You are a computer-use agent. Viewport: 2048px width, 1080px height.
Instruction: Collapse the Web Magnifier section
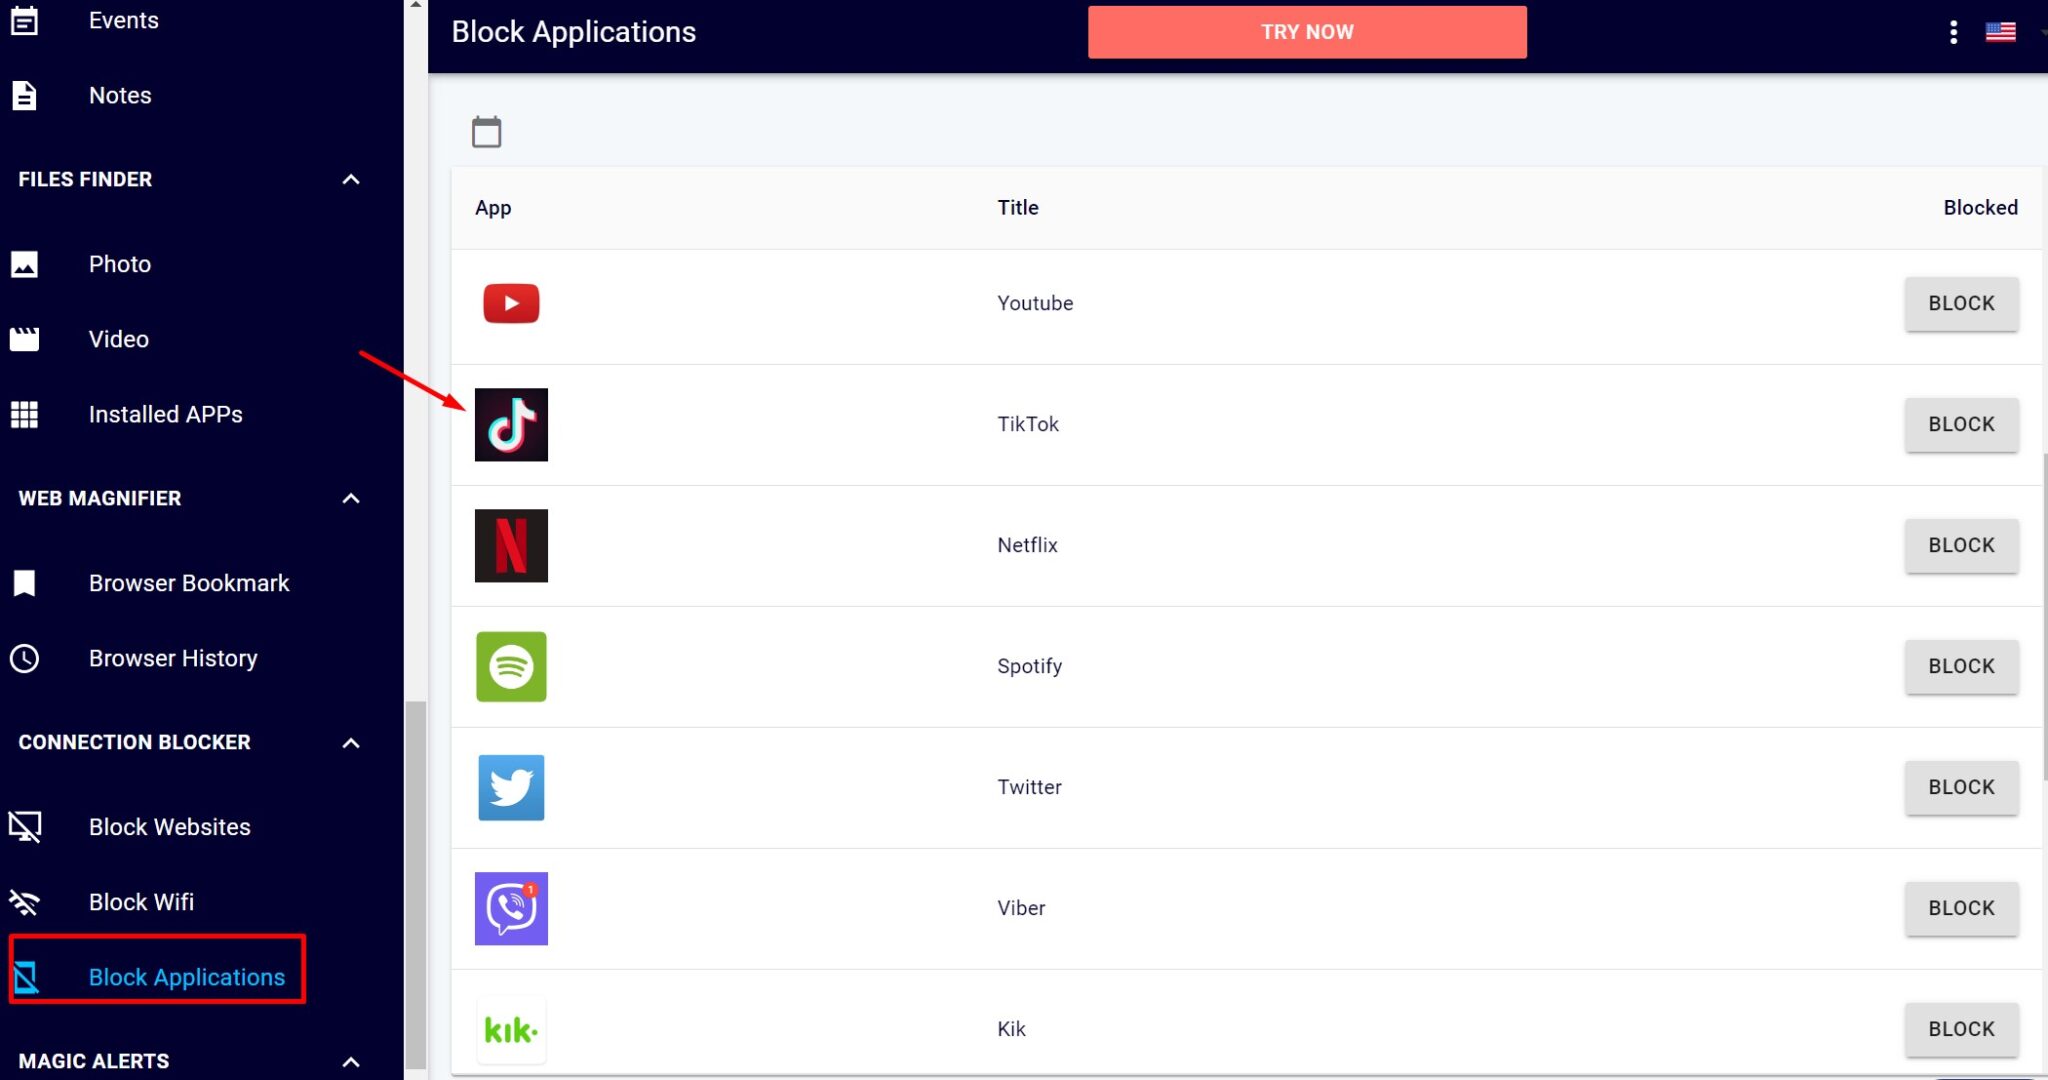[350, 498]
